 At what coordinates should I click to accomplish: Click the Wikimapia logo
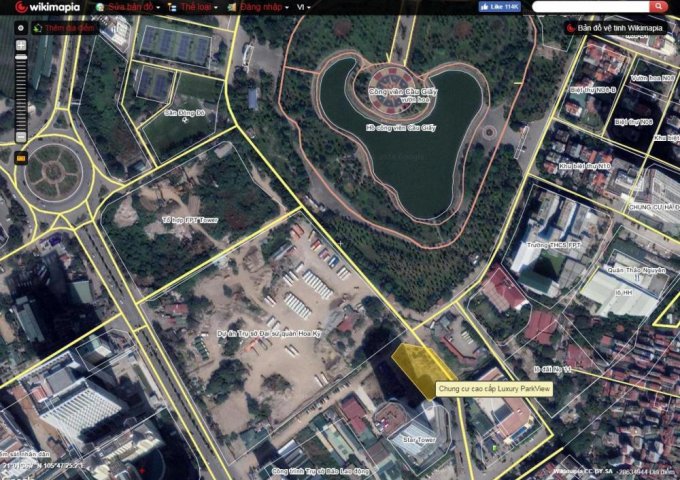pos(48,7)
